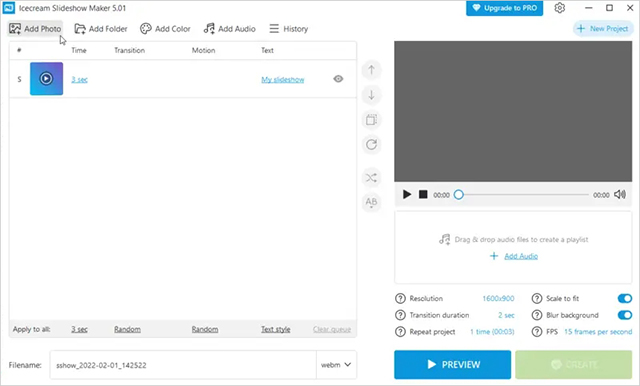
Task: Disable the Blur background switch
Action: click(x=624, y=315)
